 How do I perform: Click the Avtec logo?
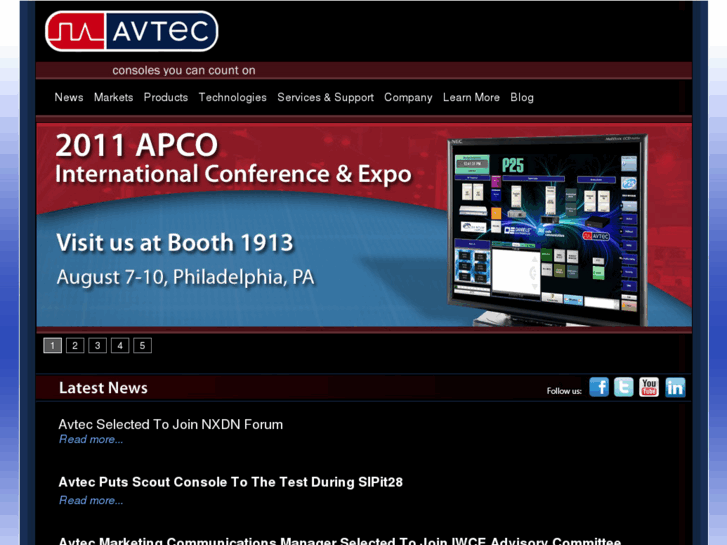point(132,31)
